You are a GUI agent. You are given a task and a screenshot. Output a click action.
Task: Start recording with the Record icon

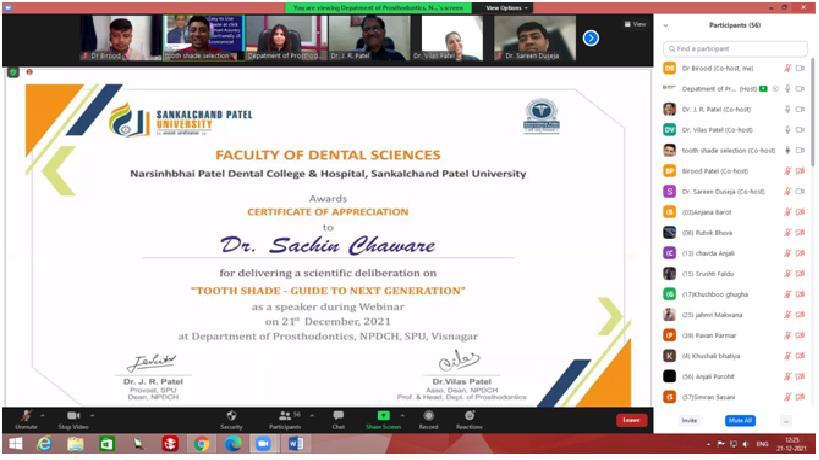click(x=428, y=416)
